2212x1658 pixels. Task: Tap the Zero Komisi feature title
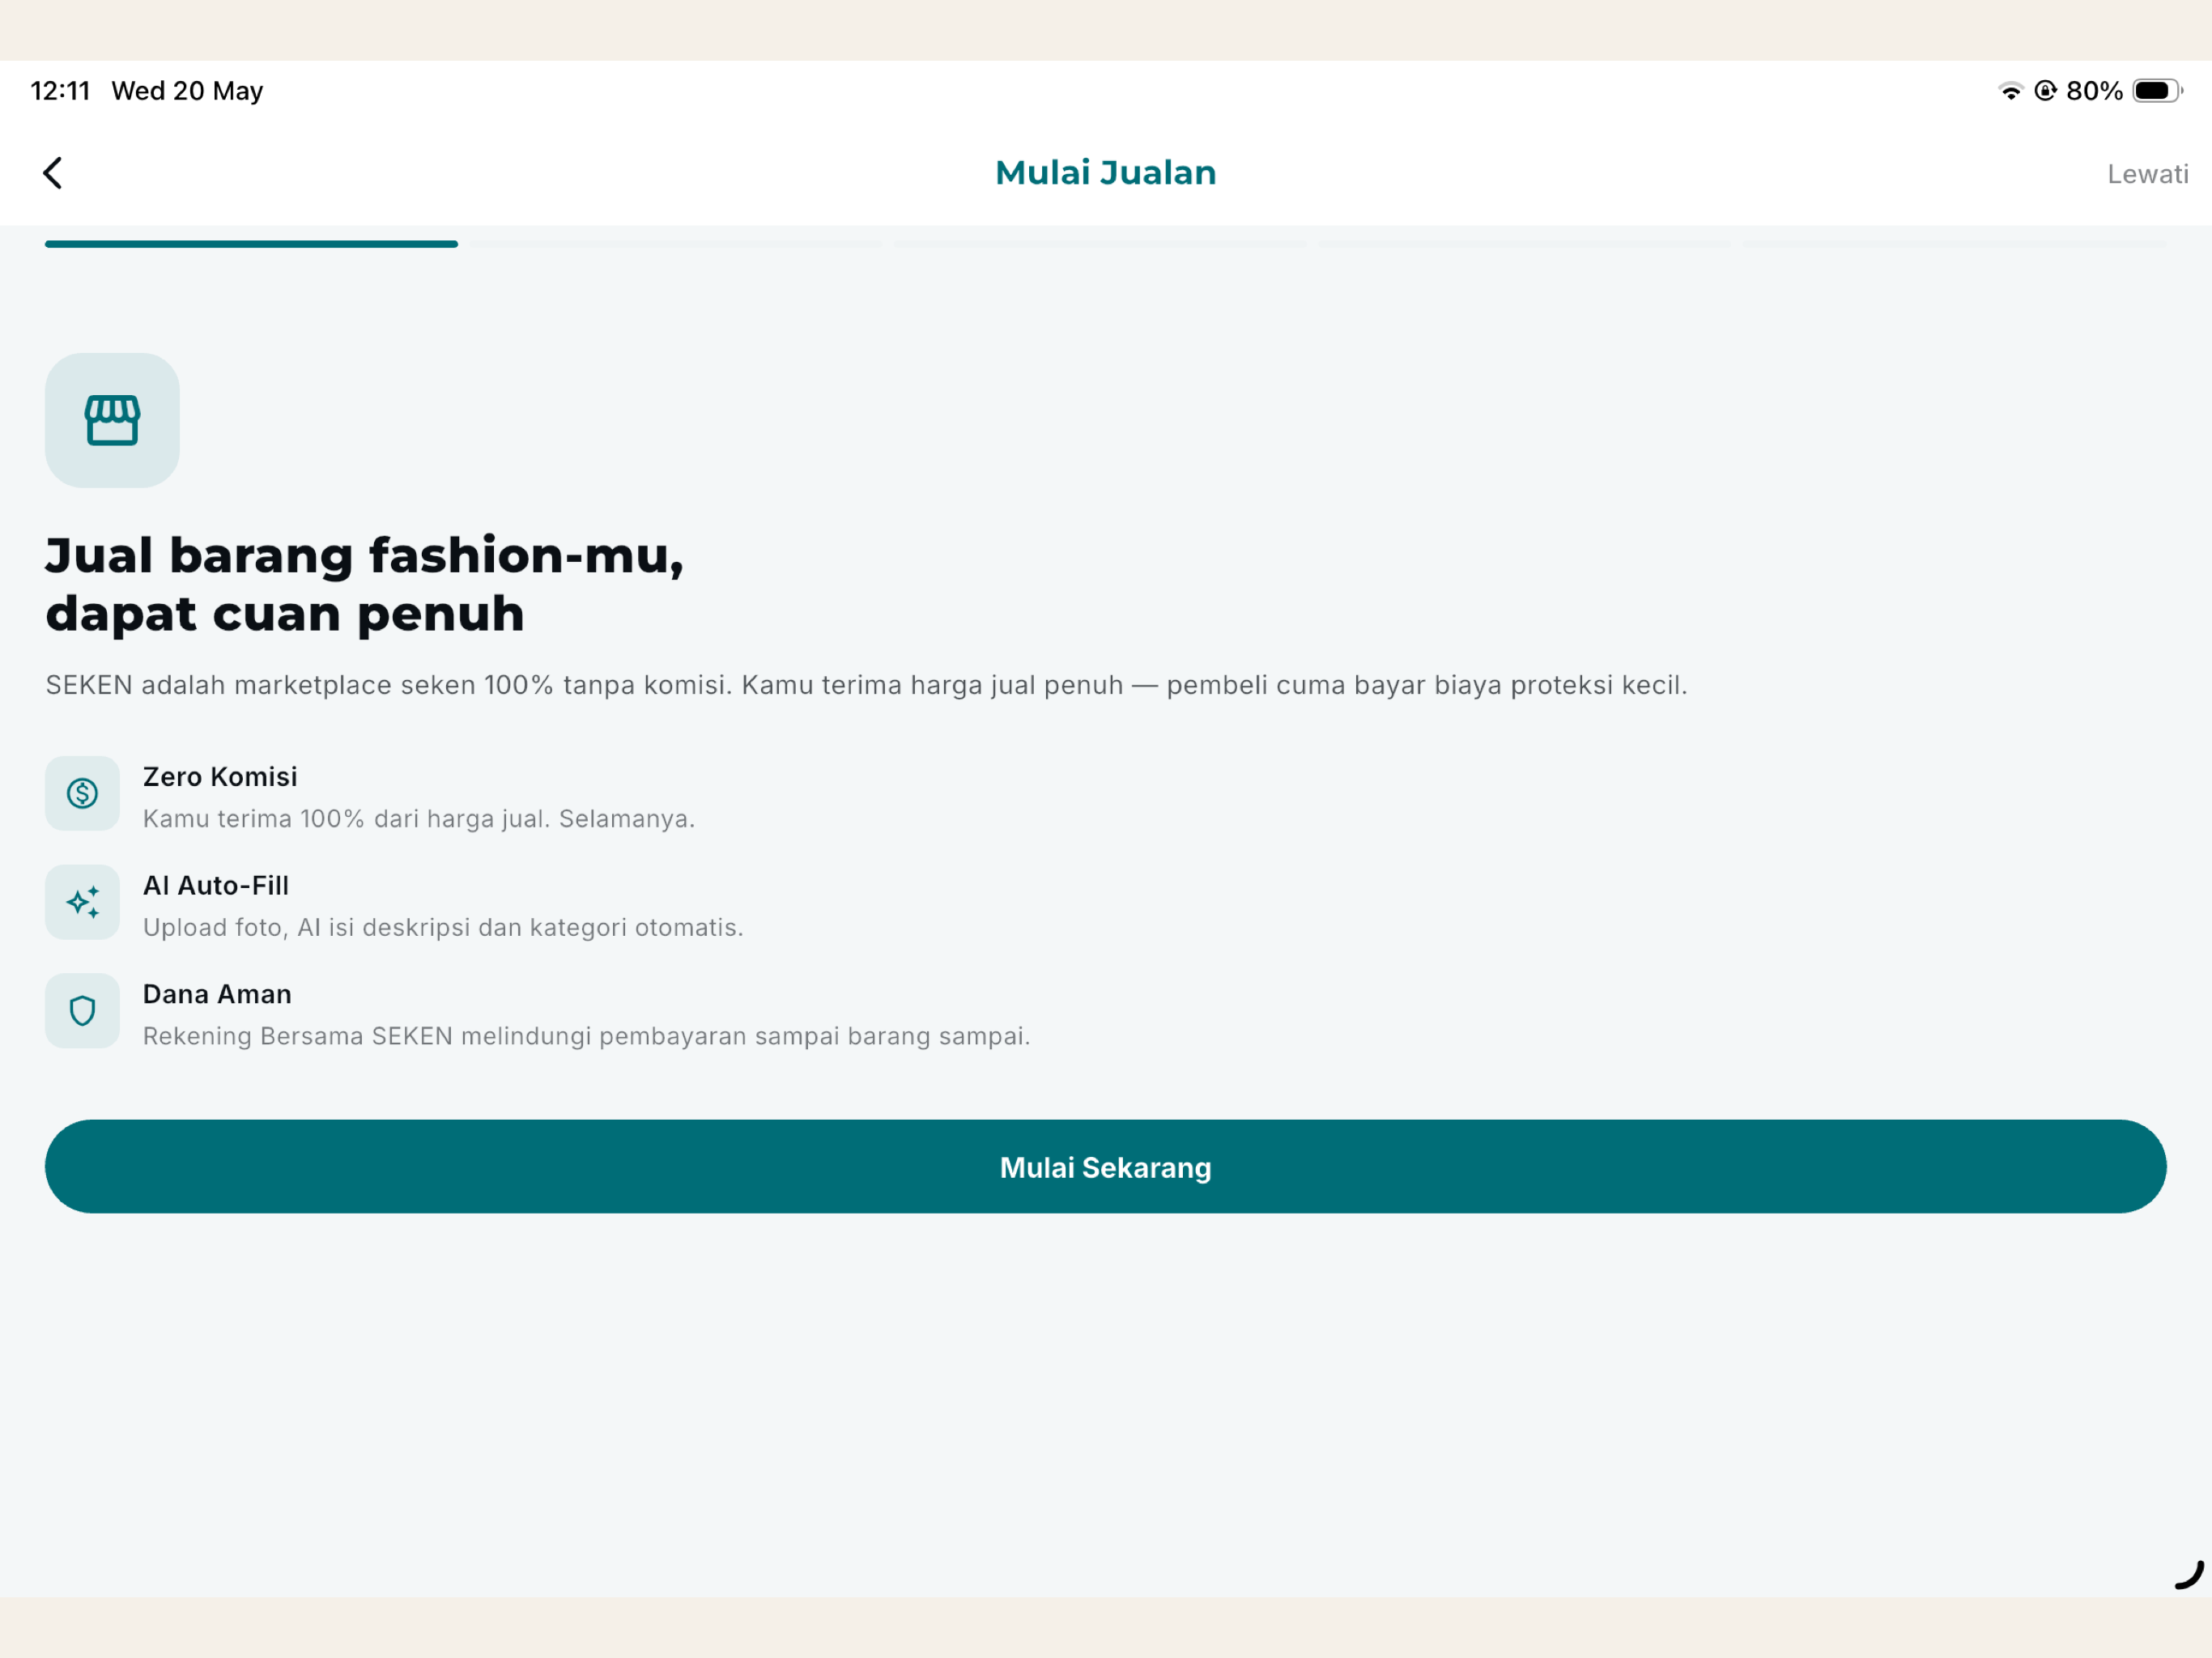click(x=220, y=777)
